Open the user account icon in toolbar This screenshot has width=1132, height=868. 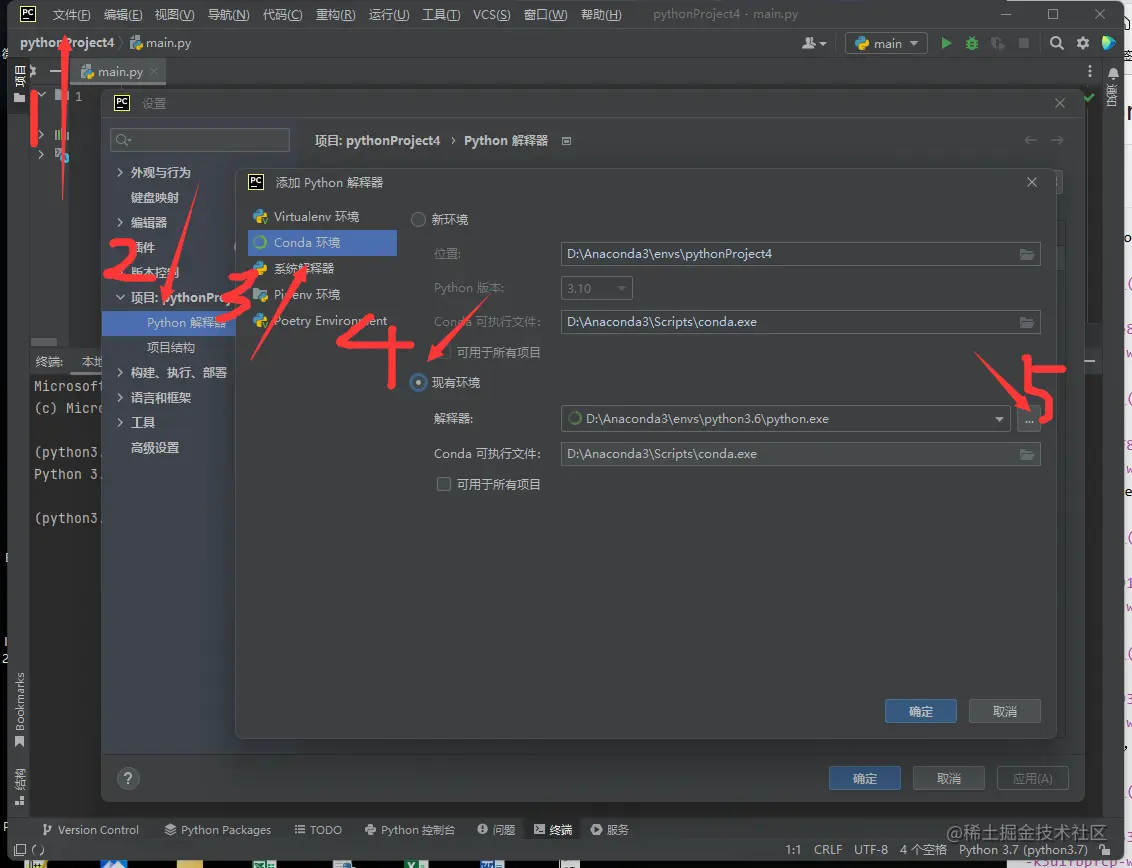coord(814,43)
